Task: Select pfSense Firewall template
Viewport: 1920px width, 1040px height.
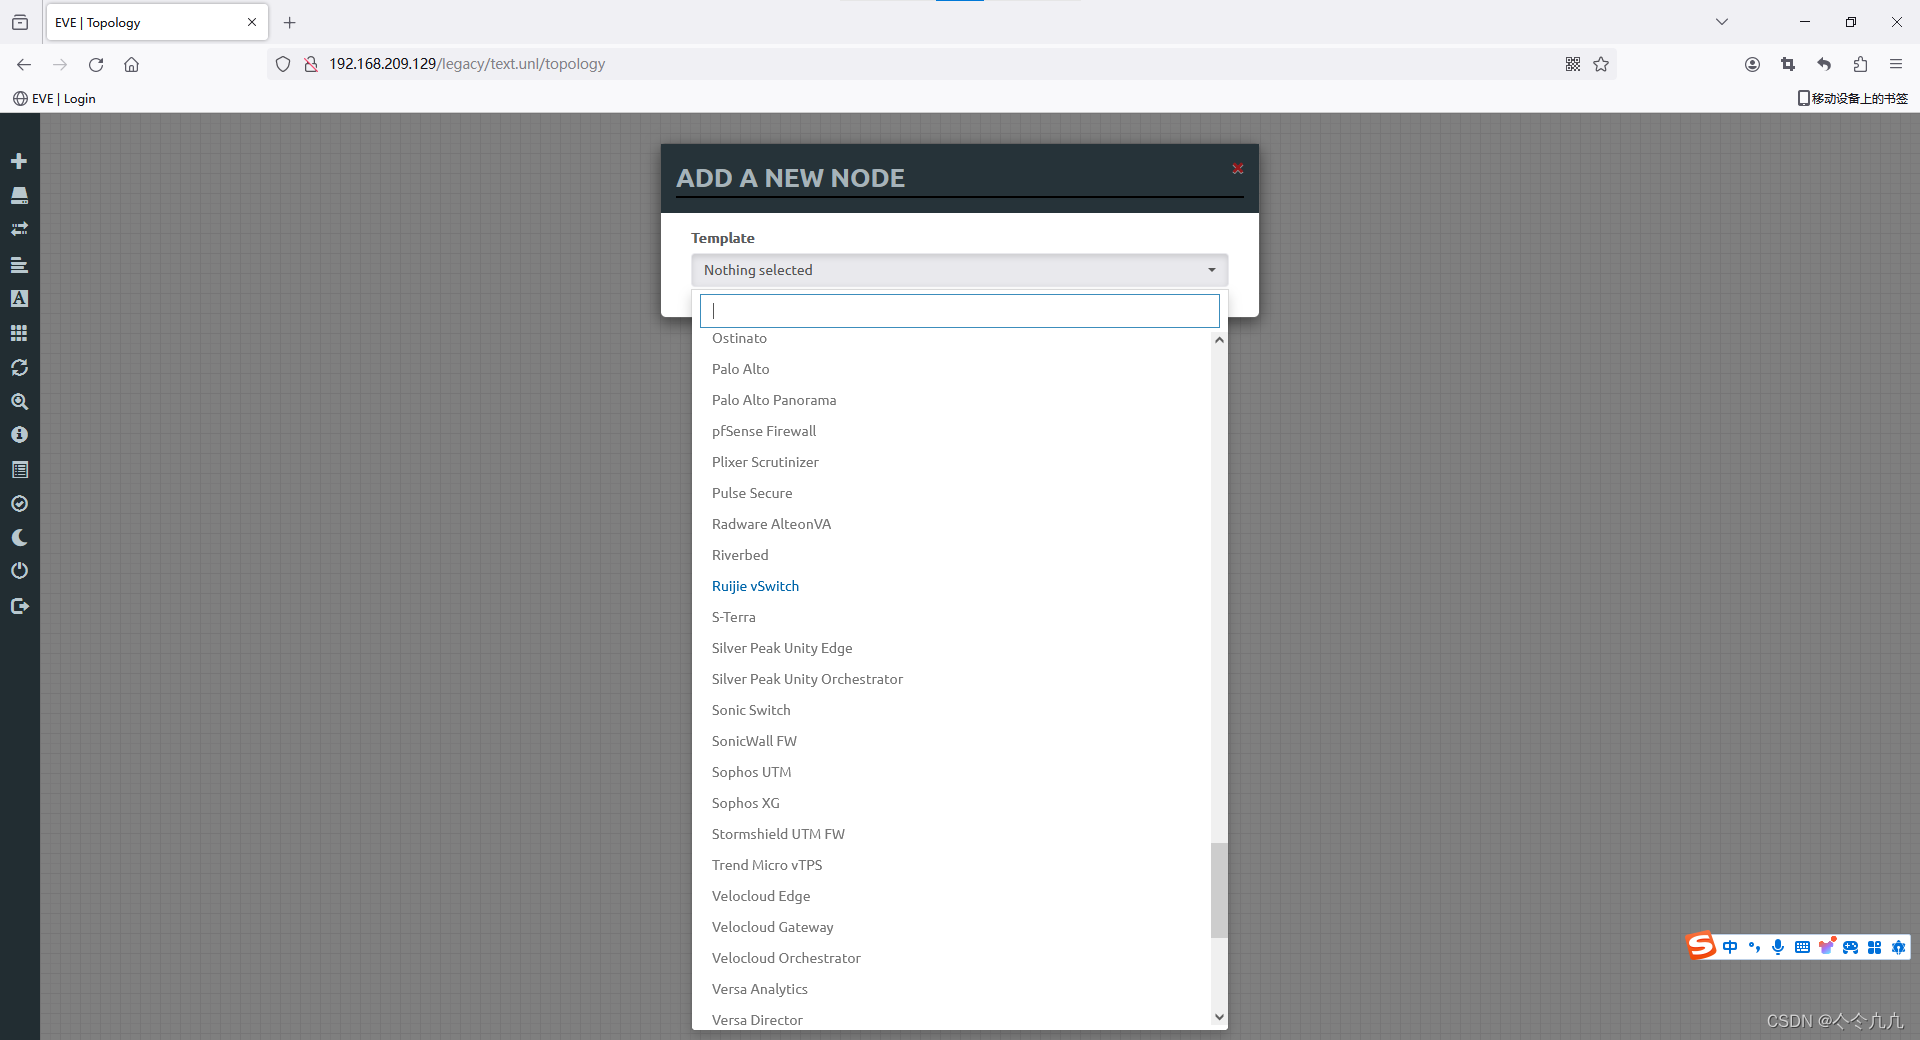Action: [x=951, y=431]
